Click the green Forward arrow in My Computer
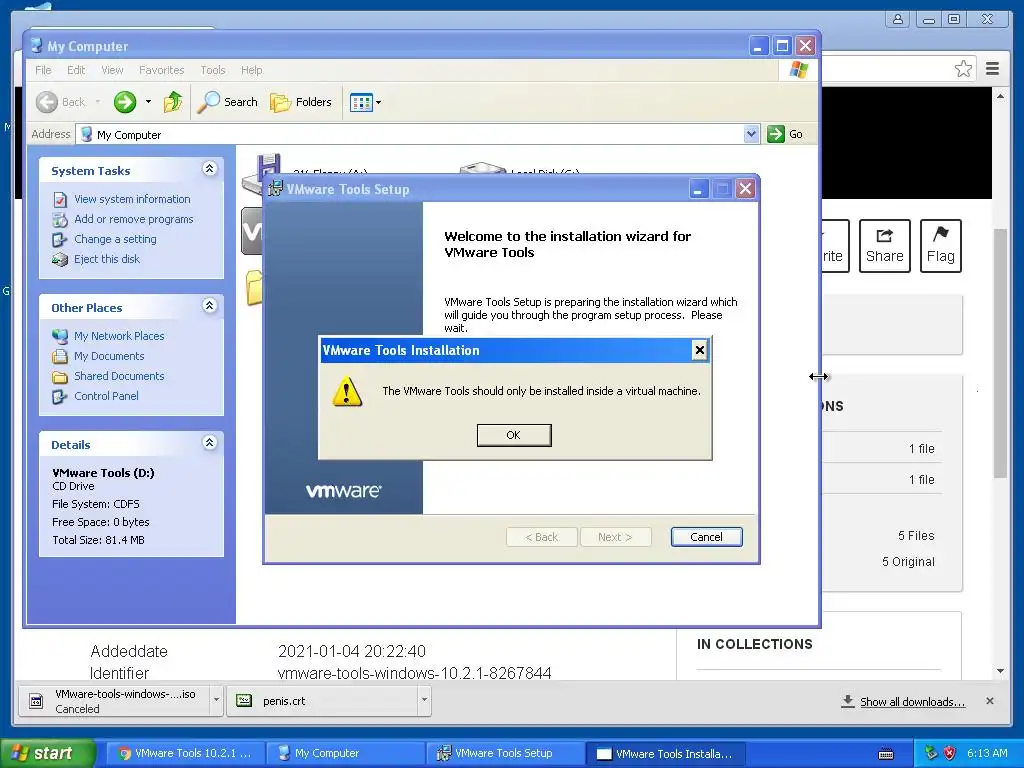Viewport: 1024px width, 768px height. point(125,102)
